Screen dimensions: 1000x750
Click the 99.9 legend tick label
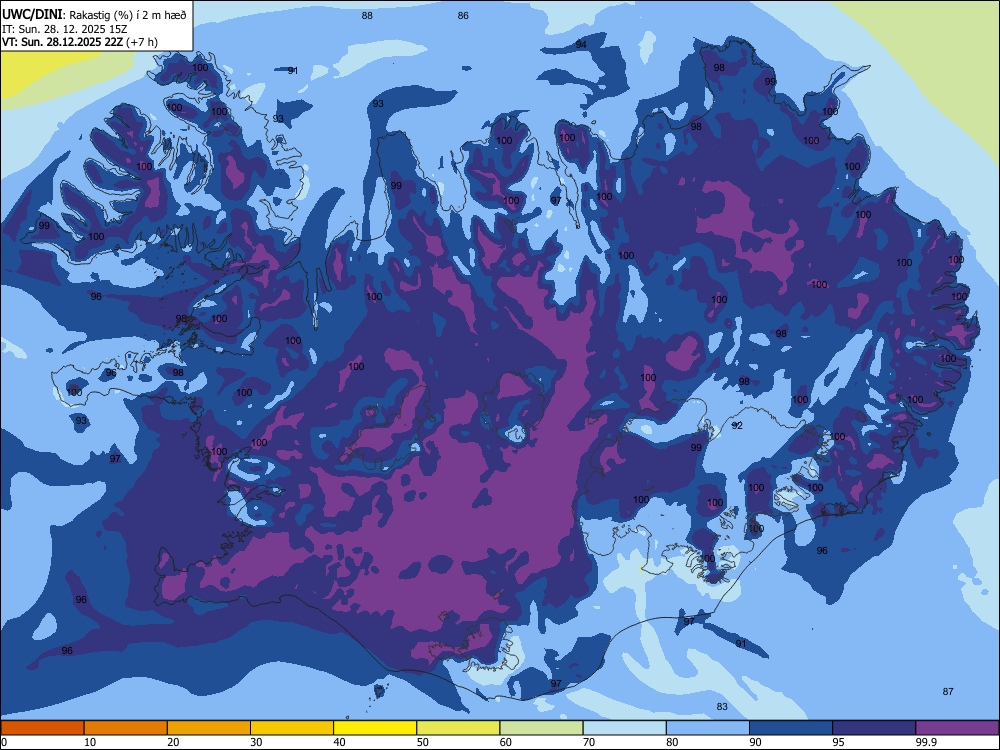pos(926,742)
